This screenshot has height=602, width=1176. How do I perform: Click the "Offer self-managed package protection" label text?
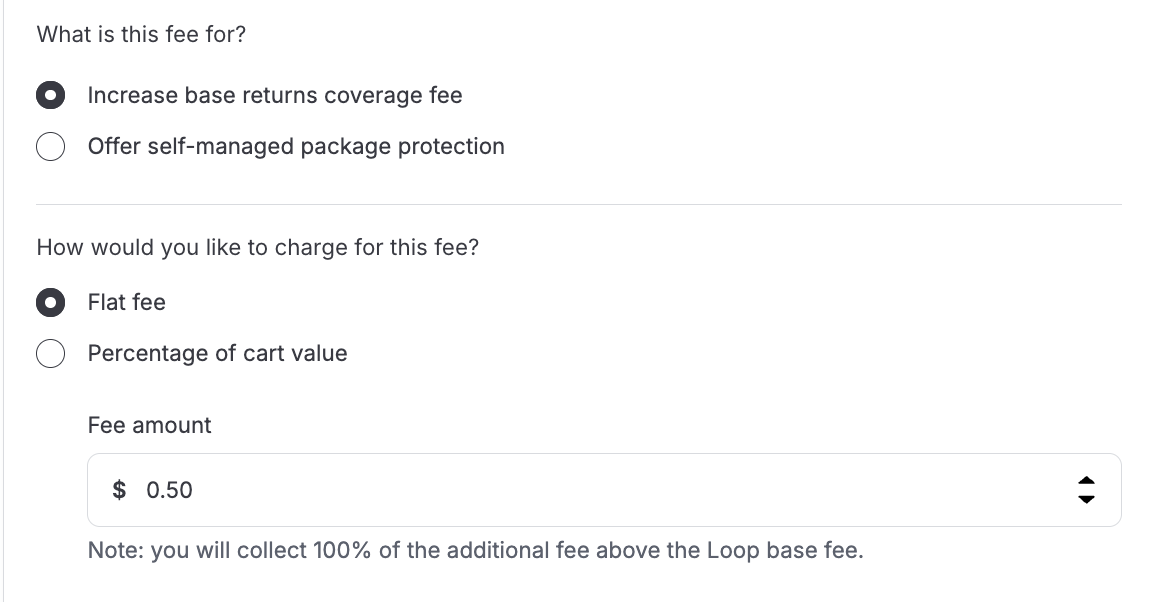(x=296, y=147)
